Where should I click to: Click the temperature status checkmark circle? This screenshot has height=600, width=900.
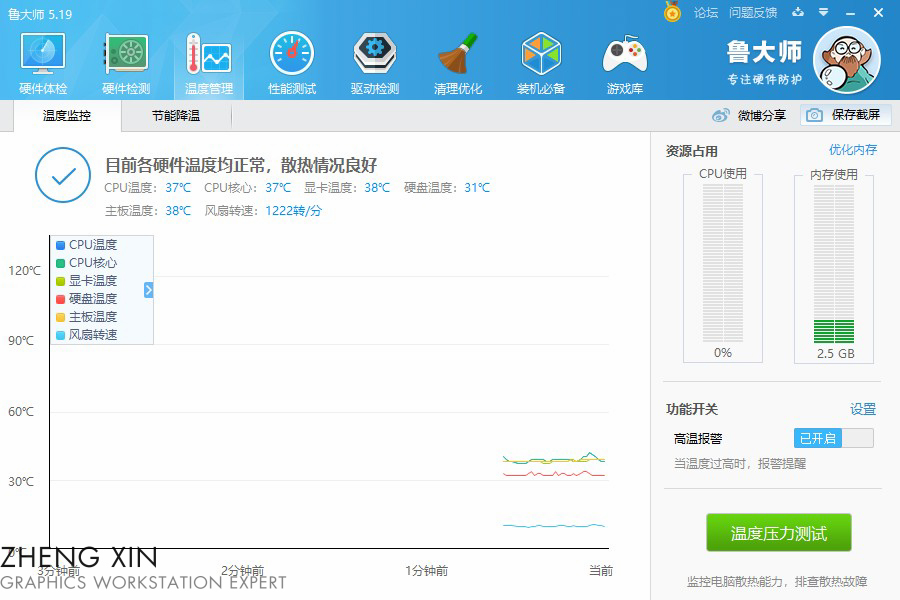tap(63, 175)
